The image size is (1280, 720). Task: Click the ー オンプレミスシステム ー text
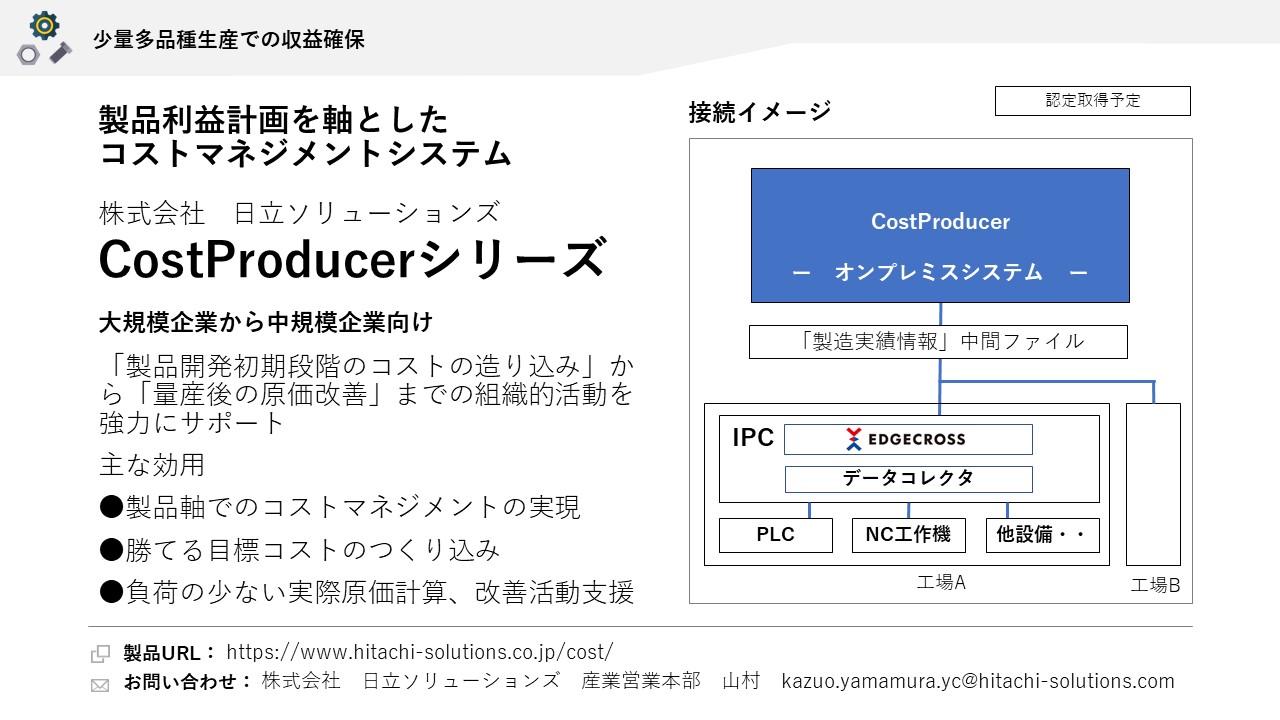[x=939, y=272]
